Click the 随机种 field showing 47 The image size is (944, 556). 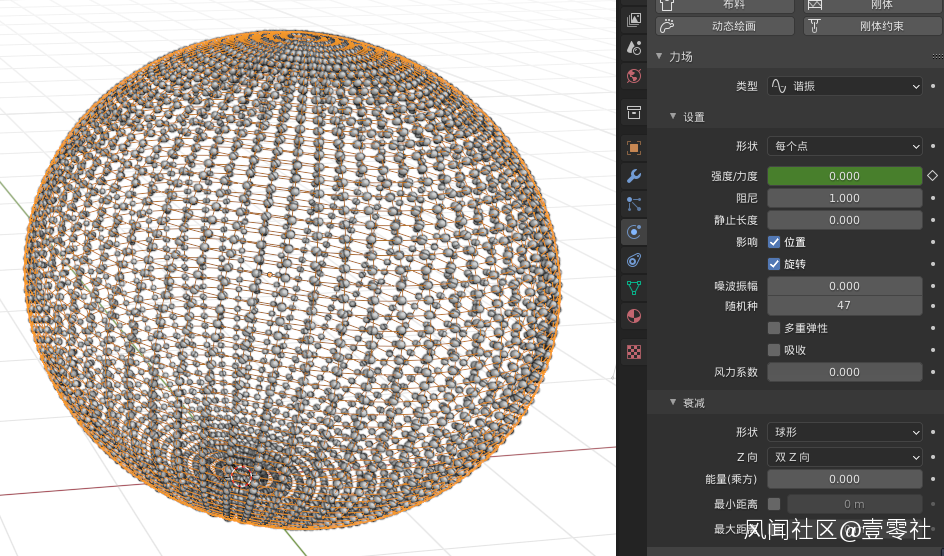click(844, 306)
